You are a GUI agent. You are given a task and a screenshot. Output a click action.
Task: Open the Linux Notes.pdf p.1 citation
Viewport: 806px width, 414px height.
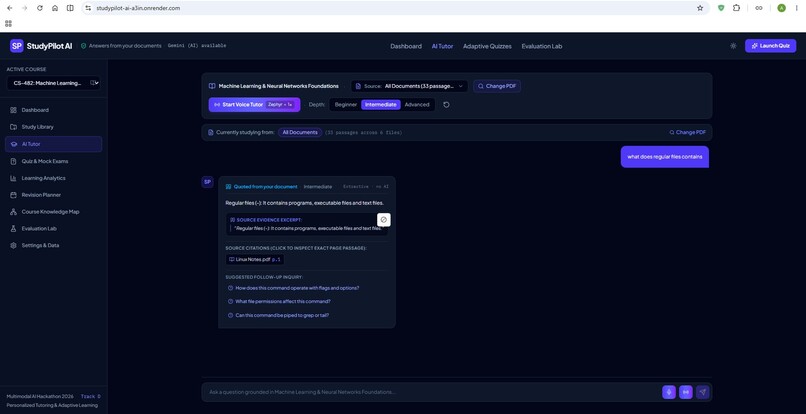[255, 259]
